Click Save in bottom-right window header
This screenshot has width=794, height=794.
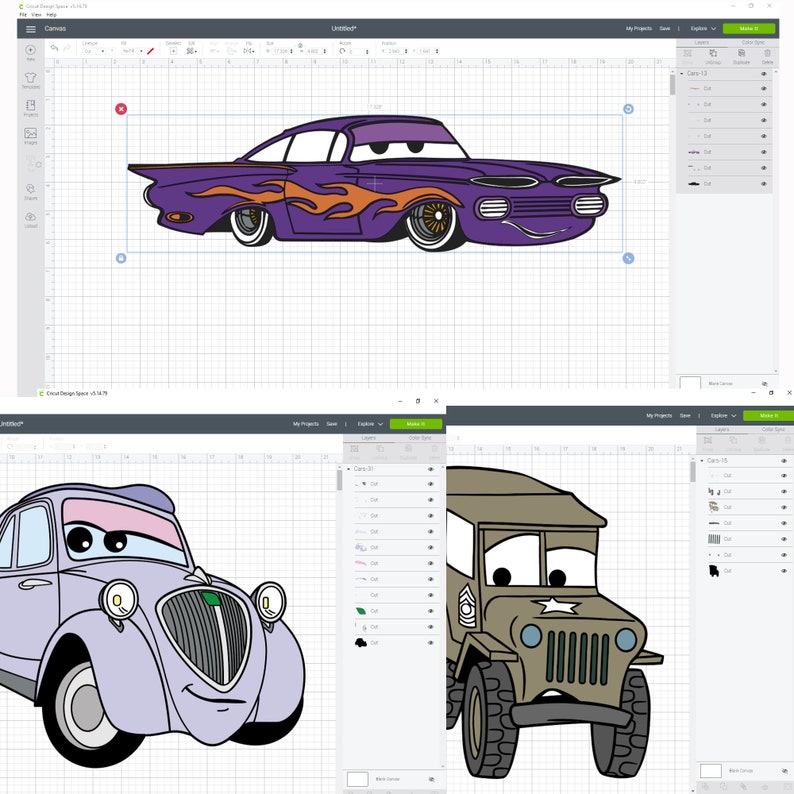point(685,416)
